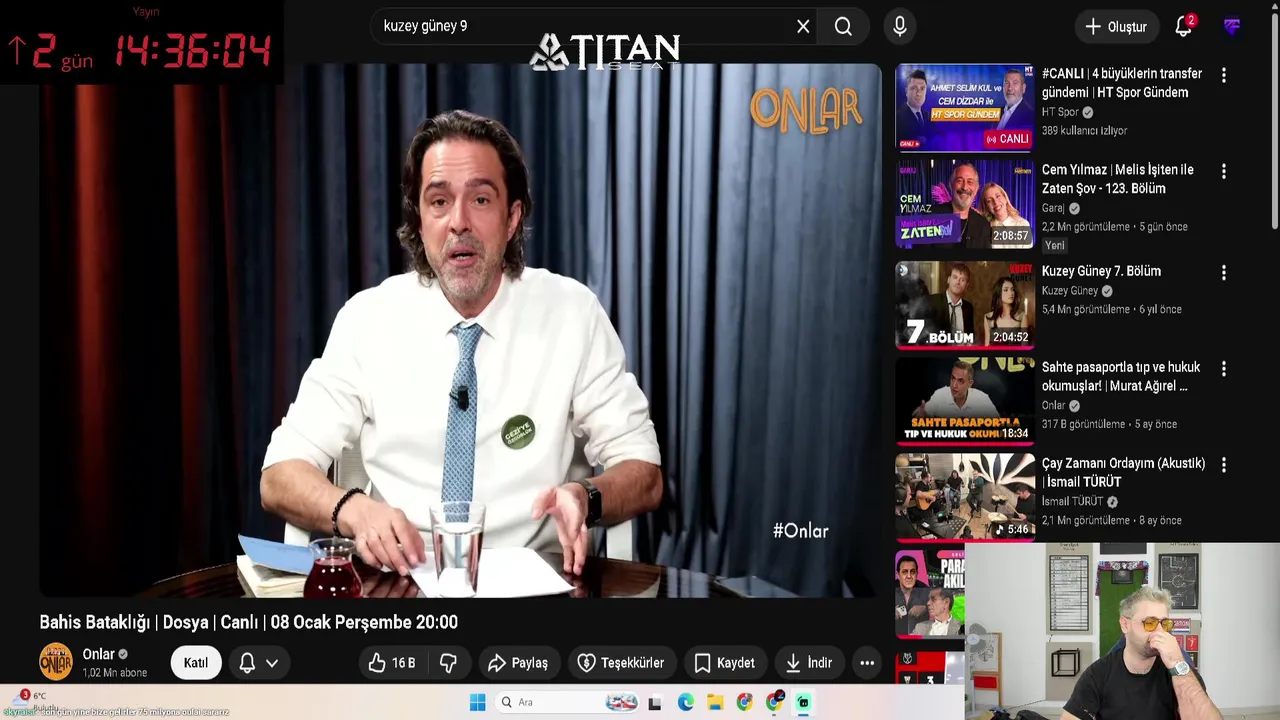Image resolution: width=1280 pixels, height=720 pixels.
Task: Open the account avatar menu
Action: (1232, 27)
